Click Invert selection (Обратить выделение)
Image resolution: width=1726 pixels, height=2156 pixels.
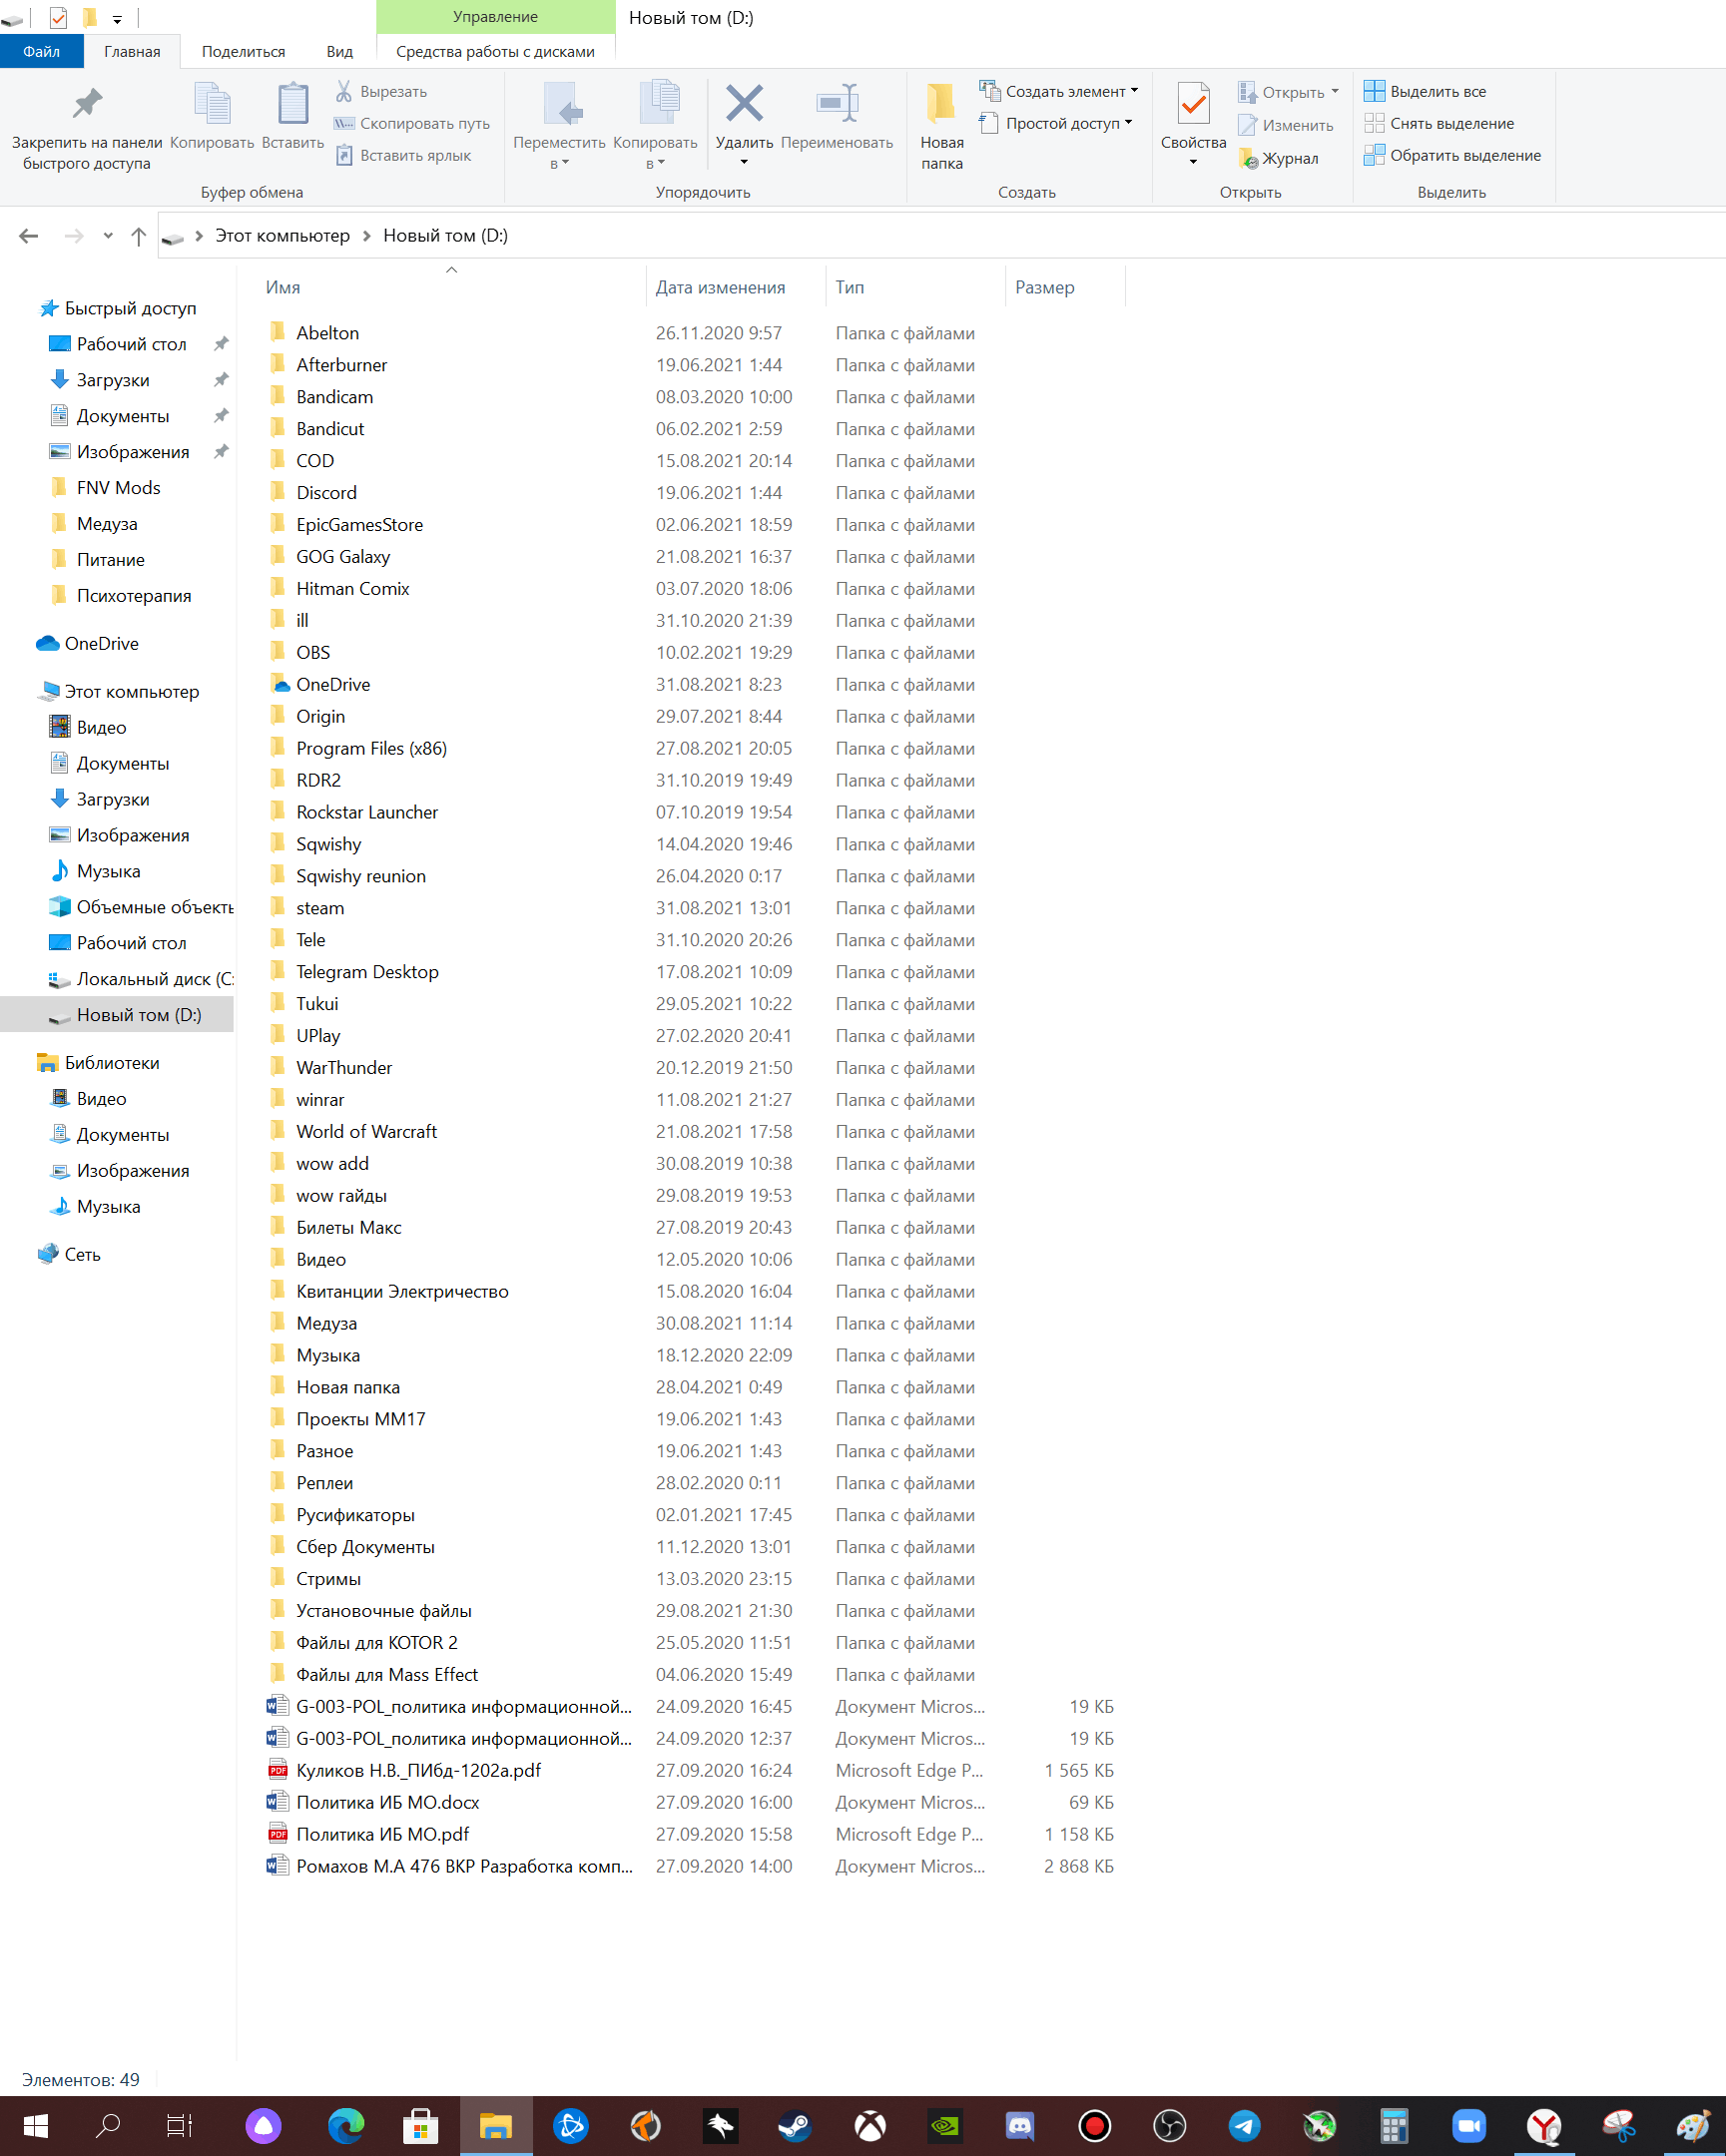point(1452,155)
